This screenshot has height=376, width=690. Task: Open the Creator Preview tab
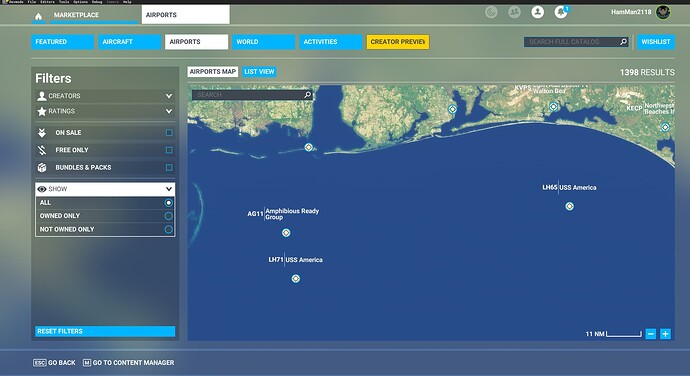click(398, 42)
